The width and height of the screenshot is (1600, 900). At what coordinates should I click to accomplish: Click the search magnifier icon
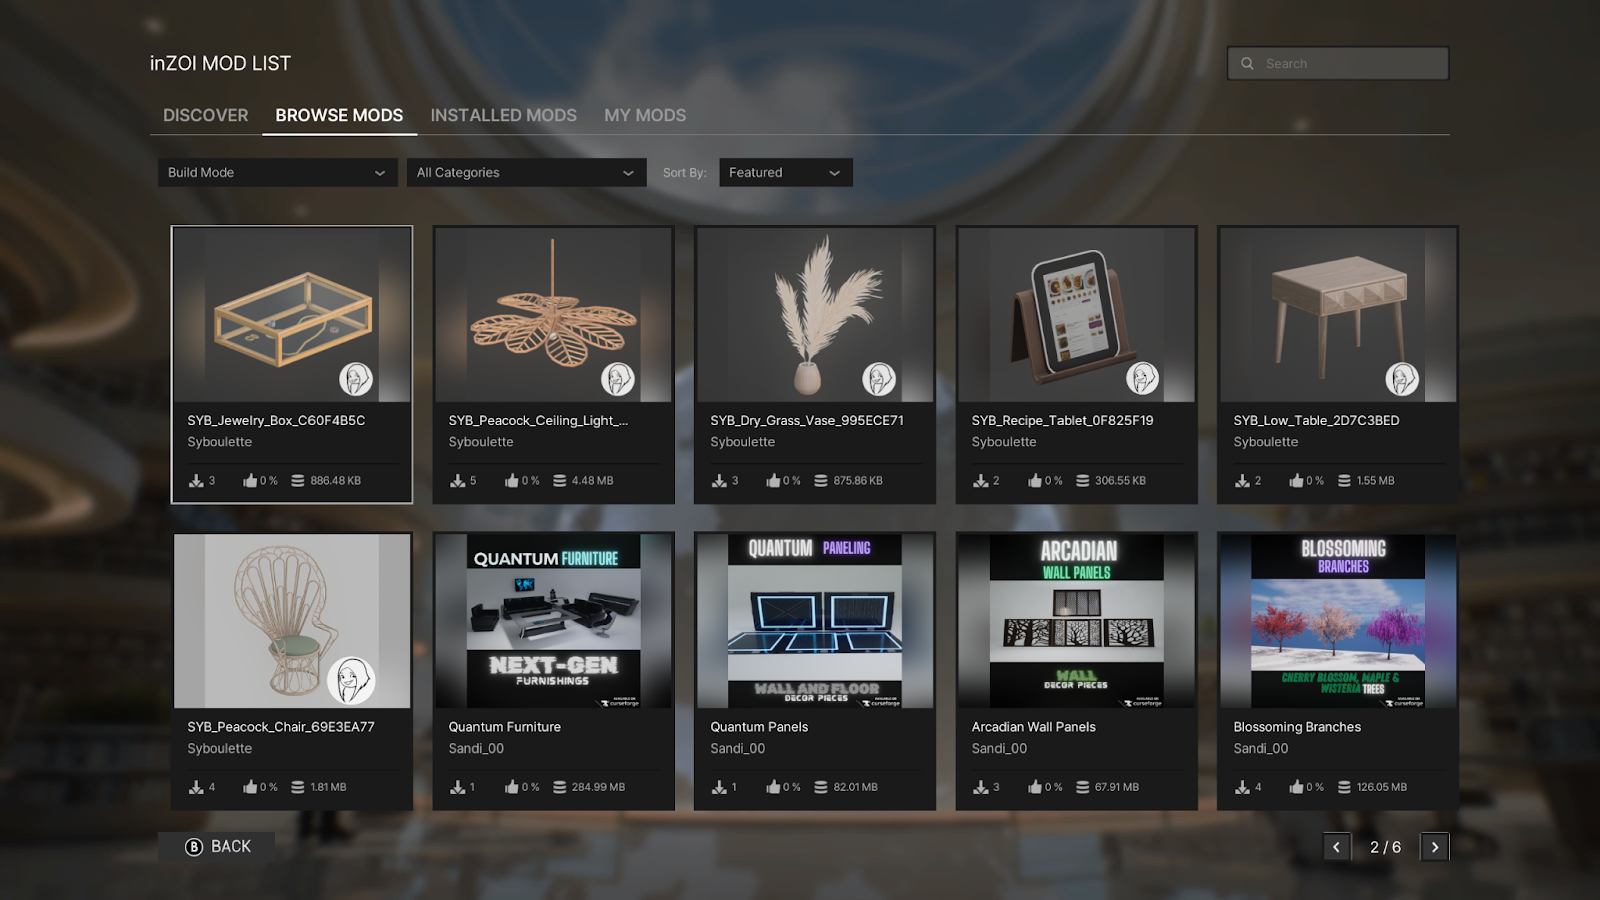1247,63
